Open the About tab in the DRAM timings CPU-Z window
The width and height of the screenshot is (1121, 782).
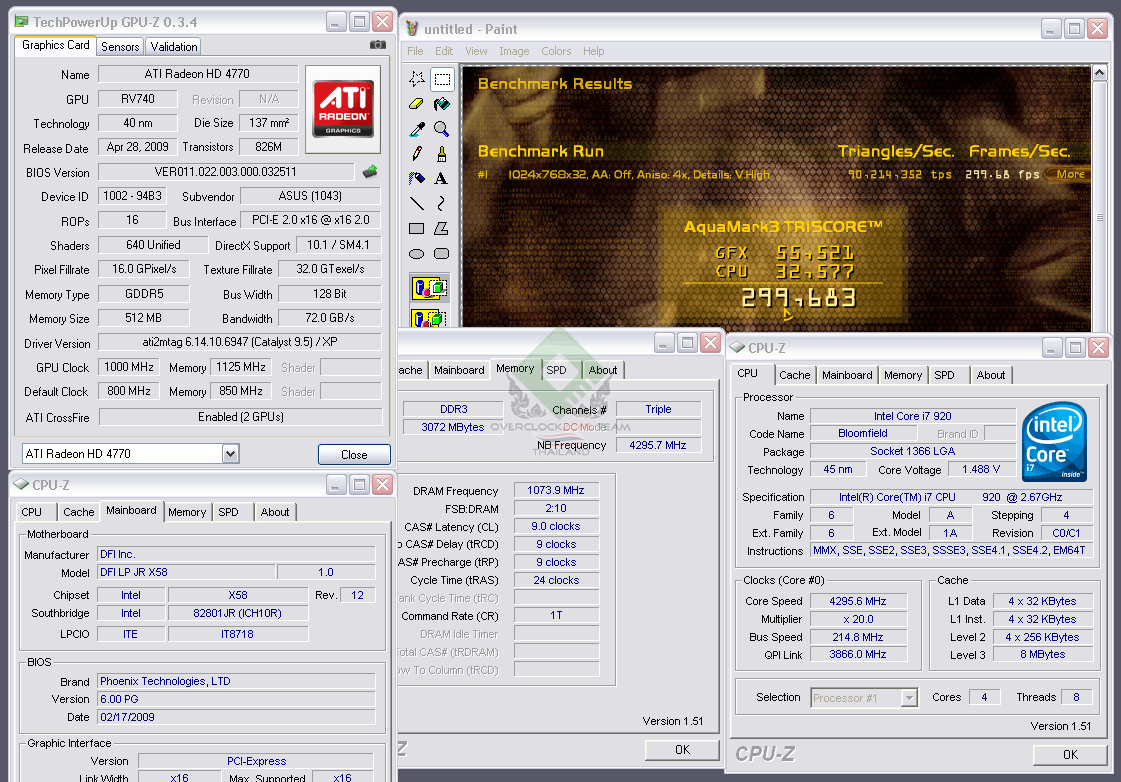pos(603,370)
